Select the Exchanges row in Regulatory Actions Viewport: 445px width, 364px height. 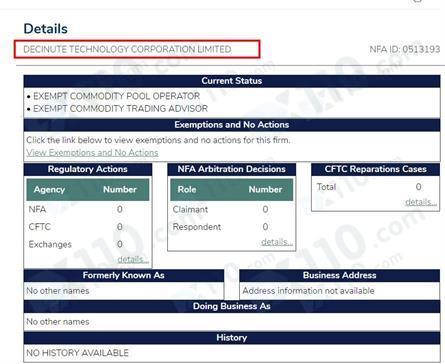coord(88,244)
